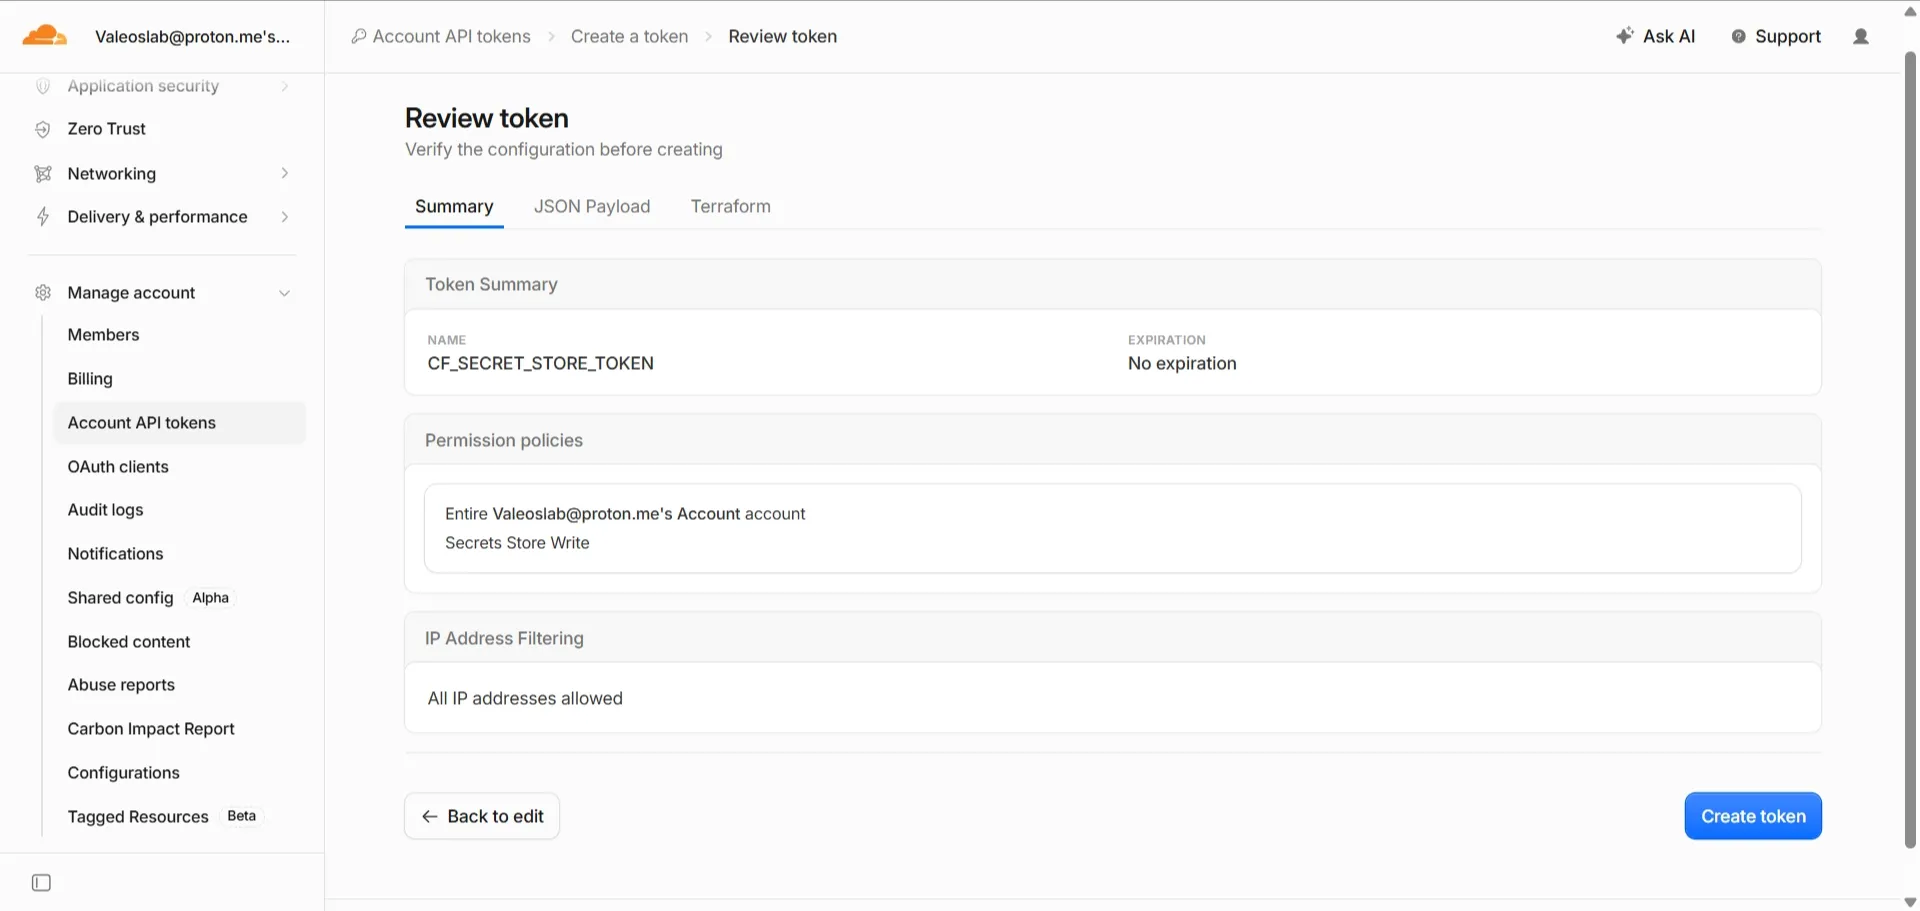Screen dimensions: 1920x911
Task: Collapse the Manage account section chevron
Action: tap(285, 293)
